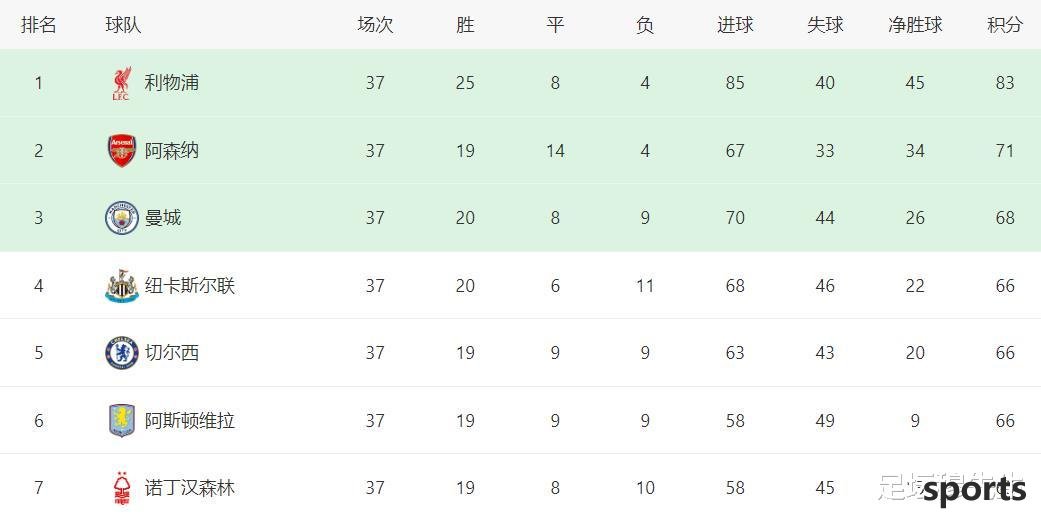Click the Manchester City crest icon
Screen dimensions: 1041x521
click(122, 218)
